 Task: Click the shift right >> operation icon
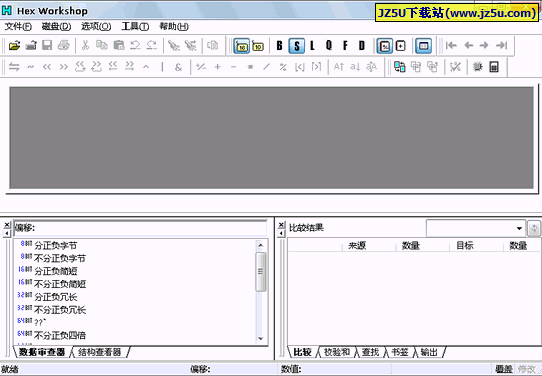tap(64, 67)
